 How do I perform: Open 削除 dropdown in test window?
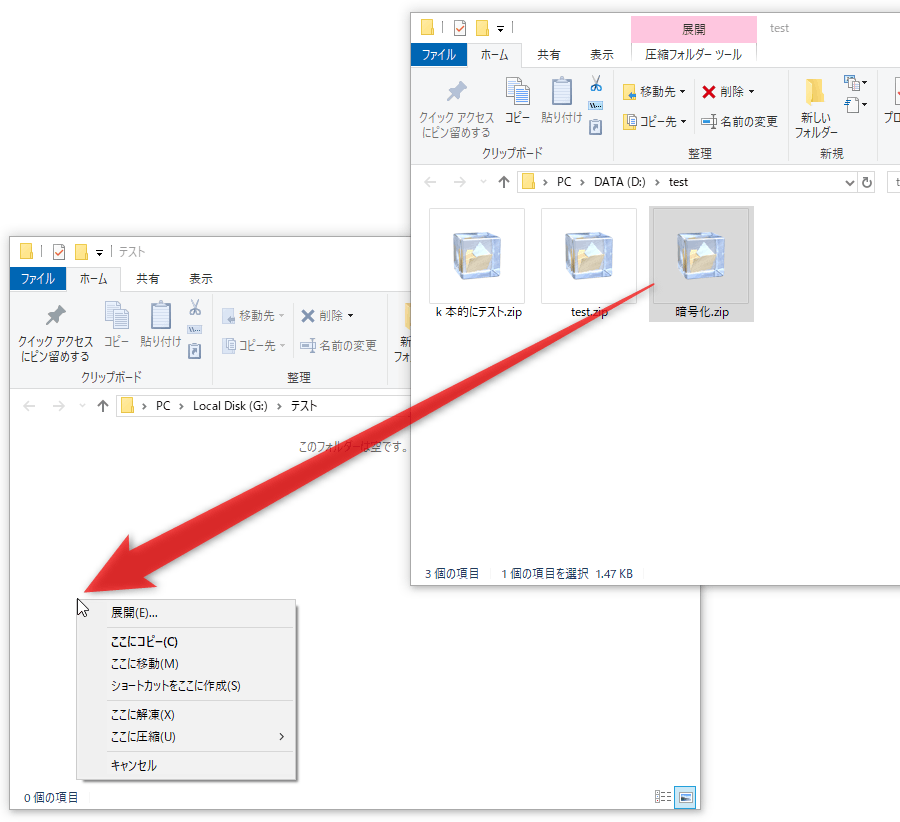728,92
